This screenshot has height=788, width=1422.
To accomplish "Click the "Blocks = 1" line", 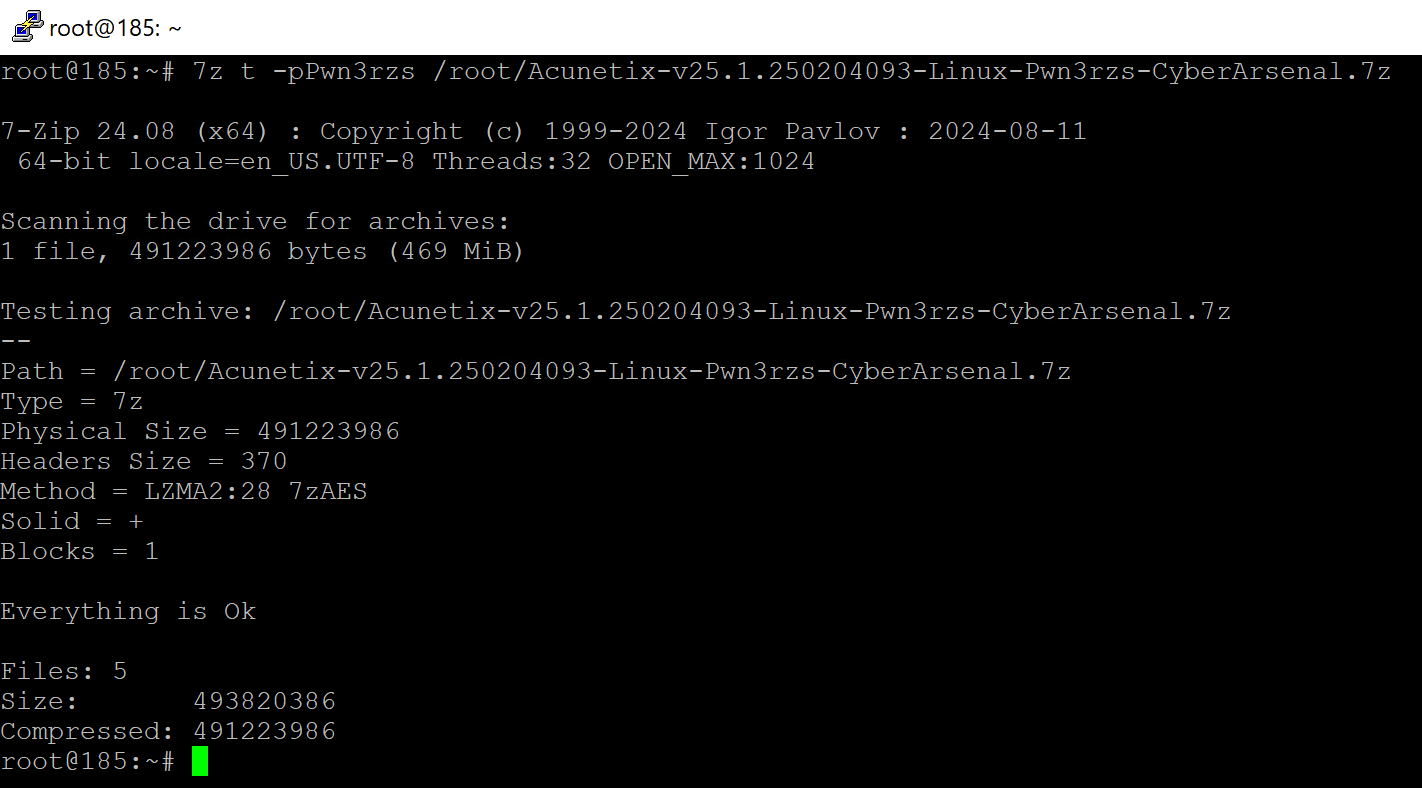I will pos(80,552).
